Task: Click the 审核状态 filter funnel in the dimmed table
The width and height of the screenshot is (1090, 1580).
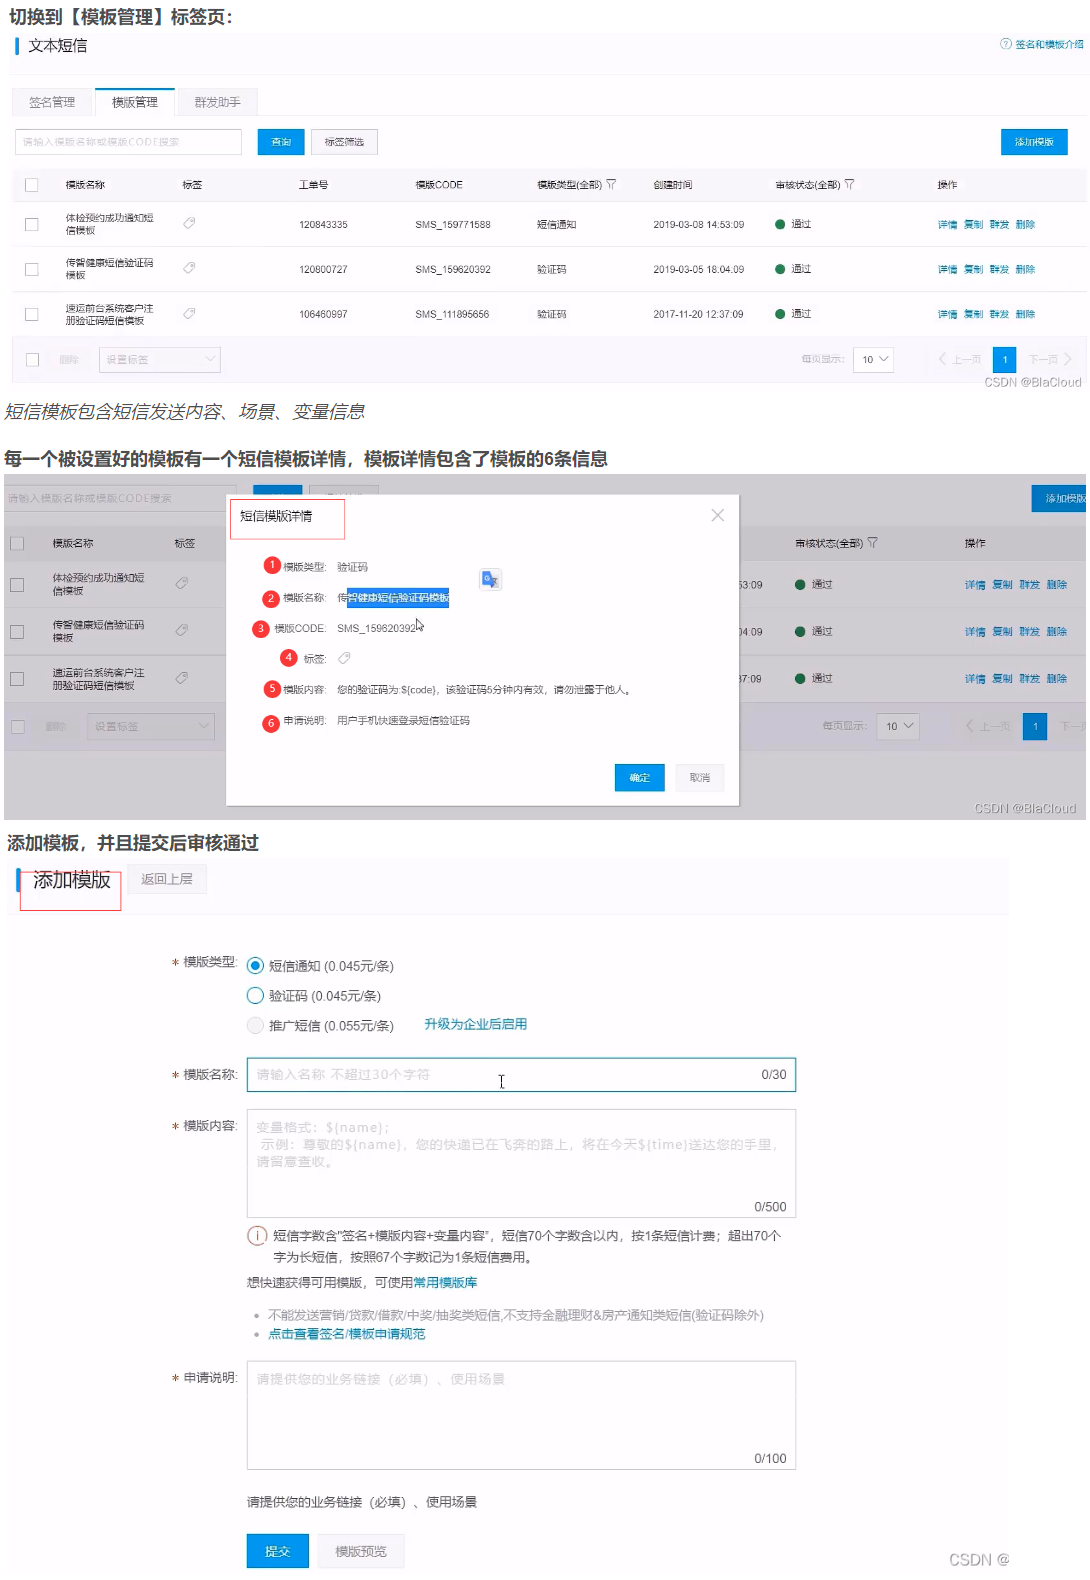Action: [x=872, y=543]
